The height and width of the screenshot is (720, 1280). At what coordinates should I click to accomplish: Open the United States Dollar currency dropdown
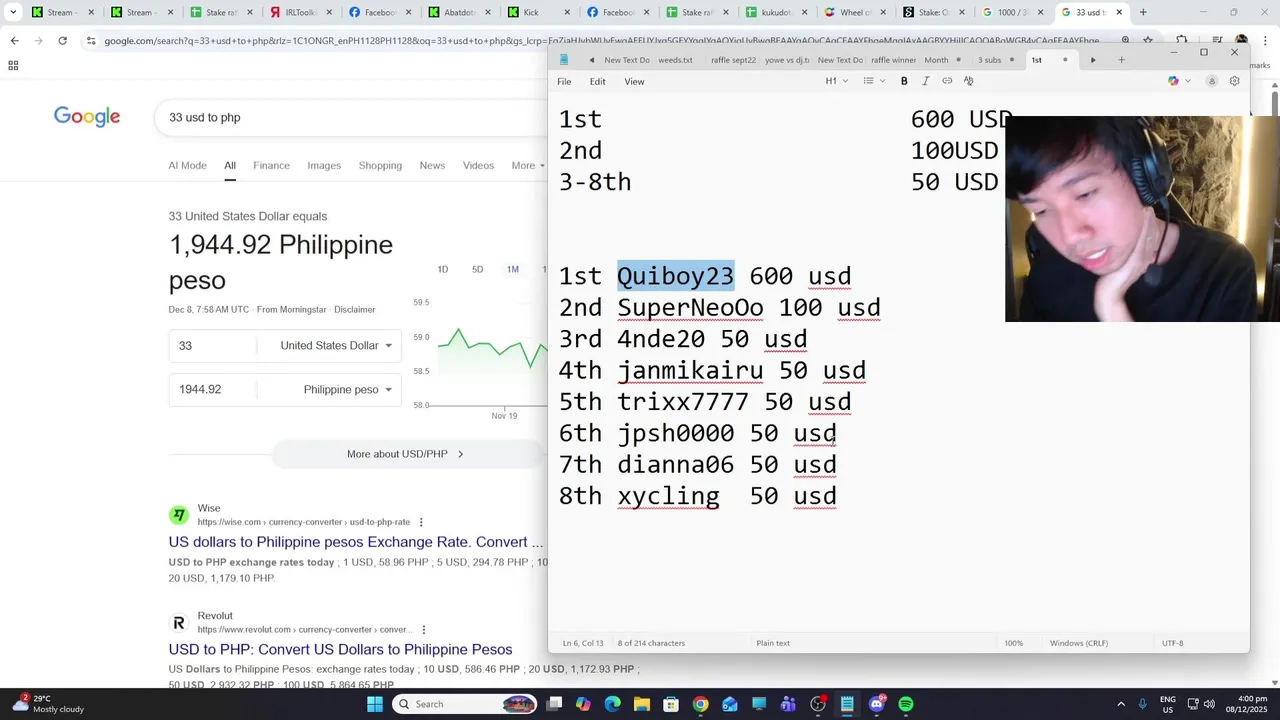pos(334,346)
